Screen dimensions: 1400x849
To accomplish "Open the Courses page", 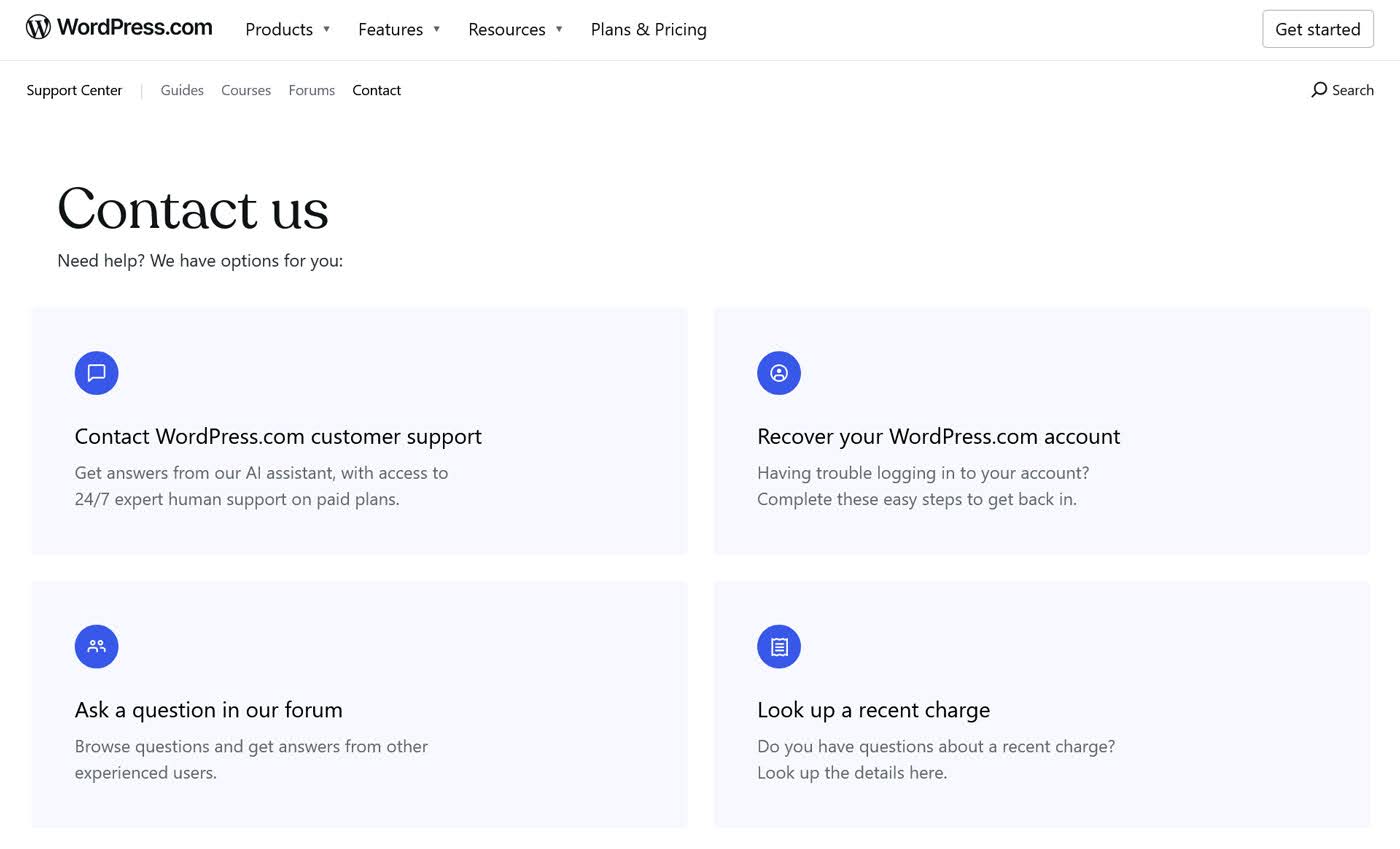I will point(246,90).
